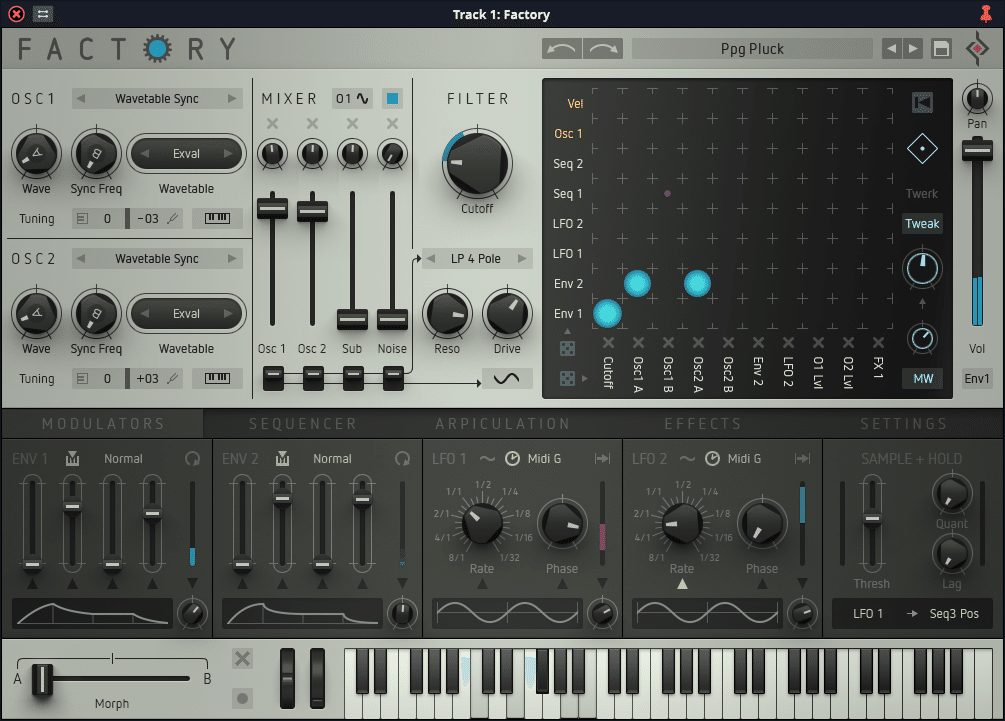This screenshot has height=721, width=1005.
Task: Open ENV 1 Normal mode dropdown
Action: 123,459
